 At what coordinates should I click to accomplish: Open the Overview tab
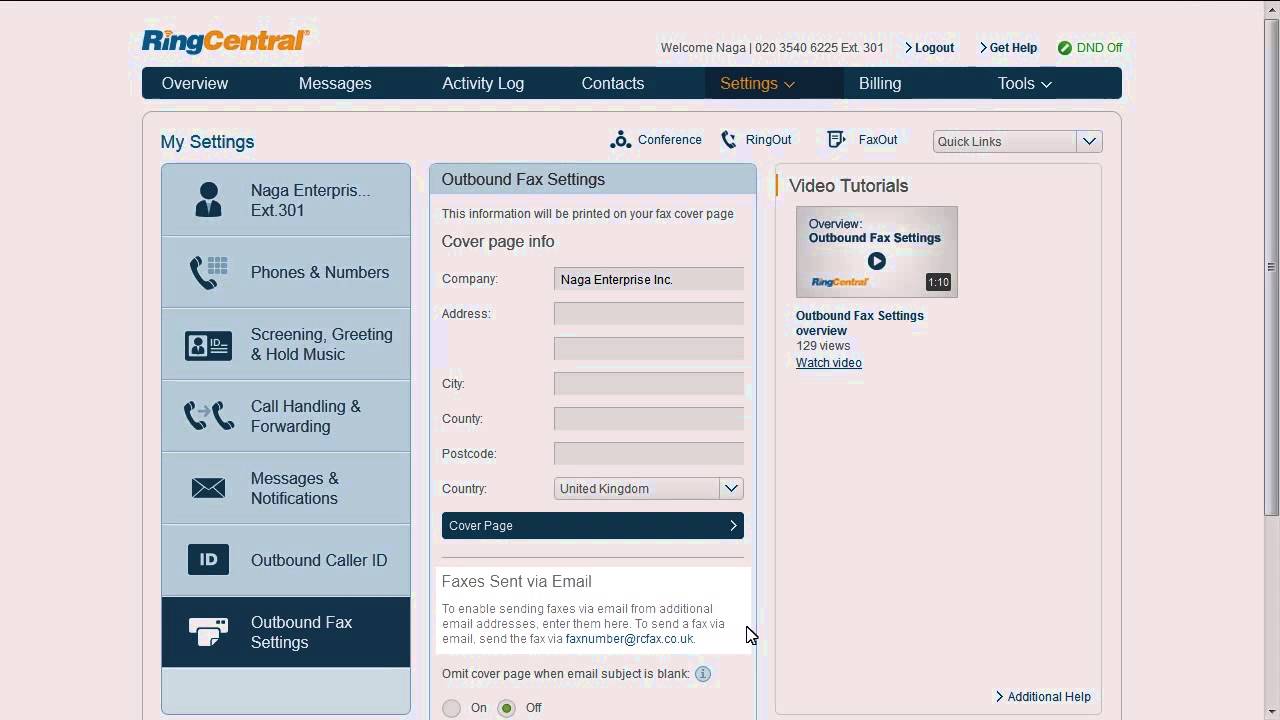pyautogui.click(x=195, y=84)
